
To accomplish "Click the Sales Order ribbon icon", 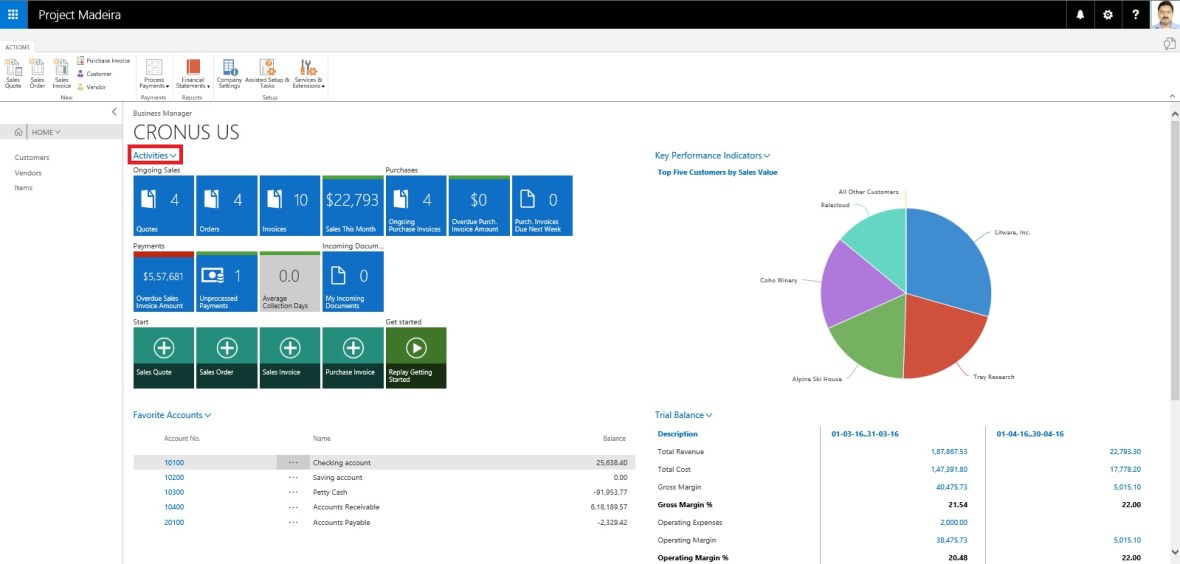I will tap(37, 73).
